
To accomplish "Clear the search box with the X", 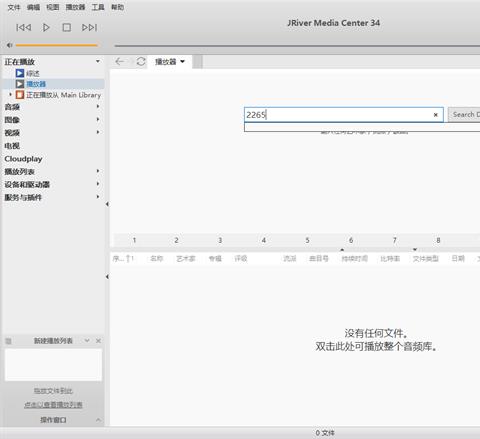I will 436,115.
